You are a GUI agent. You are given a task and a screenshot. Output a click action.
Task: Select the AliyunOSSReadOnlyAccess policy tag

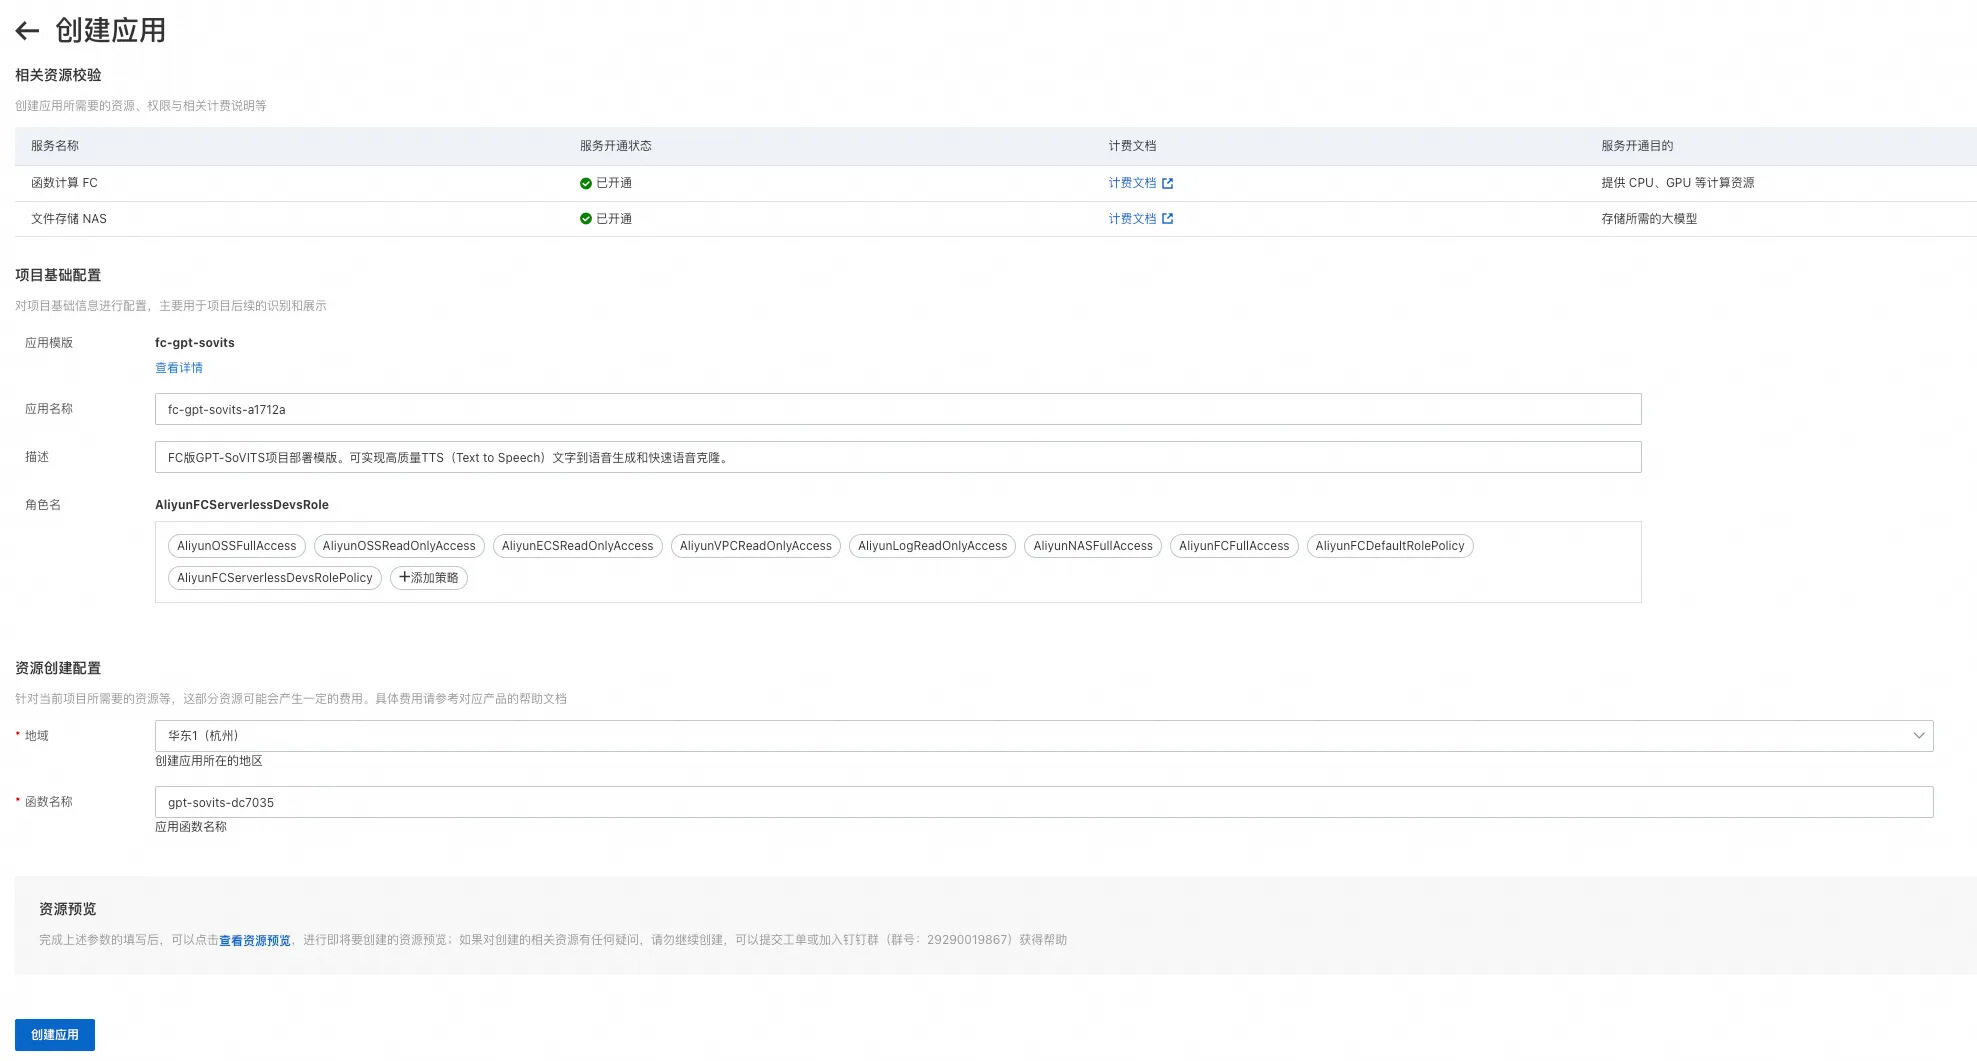(399, 546)
